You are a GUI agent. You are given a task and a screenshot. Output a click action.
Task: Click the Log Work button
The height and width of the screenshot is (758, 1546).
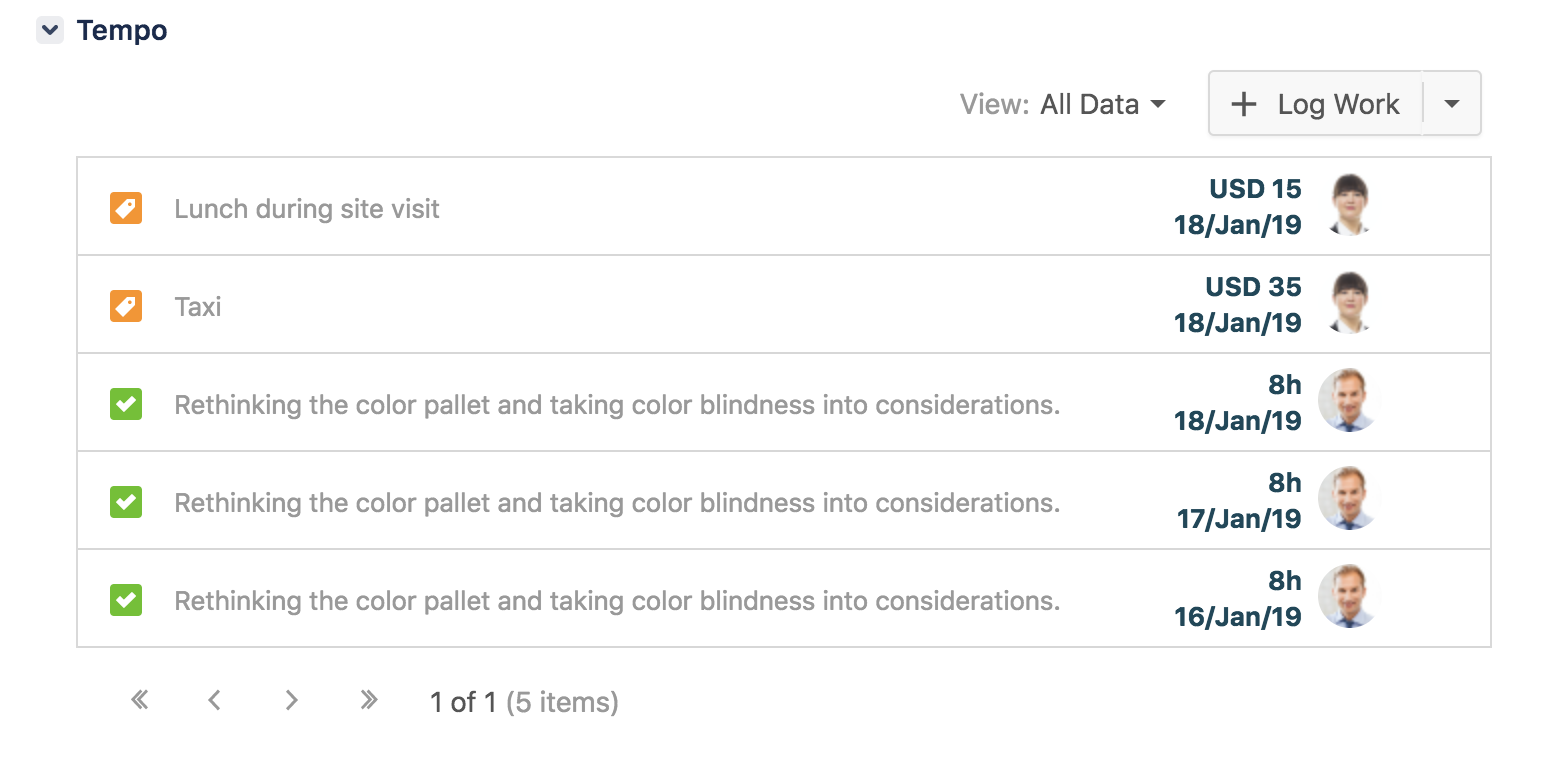(x=1316, y=104)
